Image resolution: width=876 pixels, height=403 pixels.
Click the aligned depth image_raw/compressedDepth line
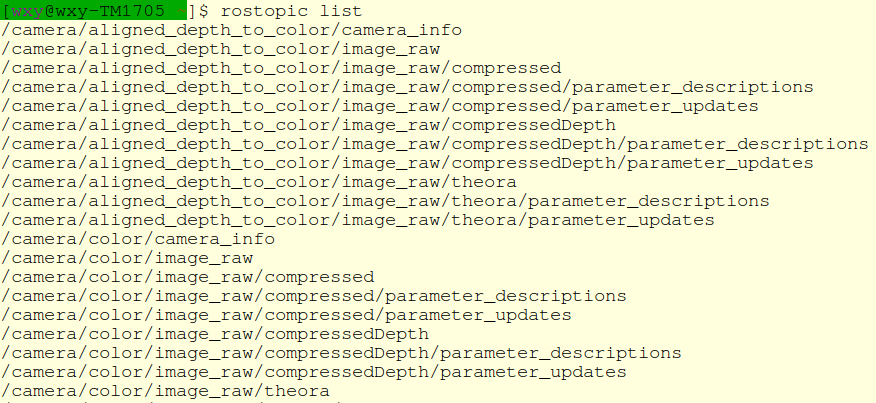[309, 125]
